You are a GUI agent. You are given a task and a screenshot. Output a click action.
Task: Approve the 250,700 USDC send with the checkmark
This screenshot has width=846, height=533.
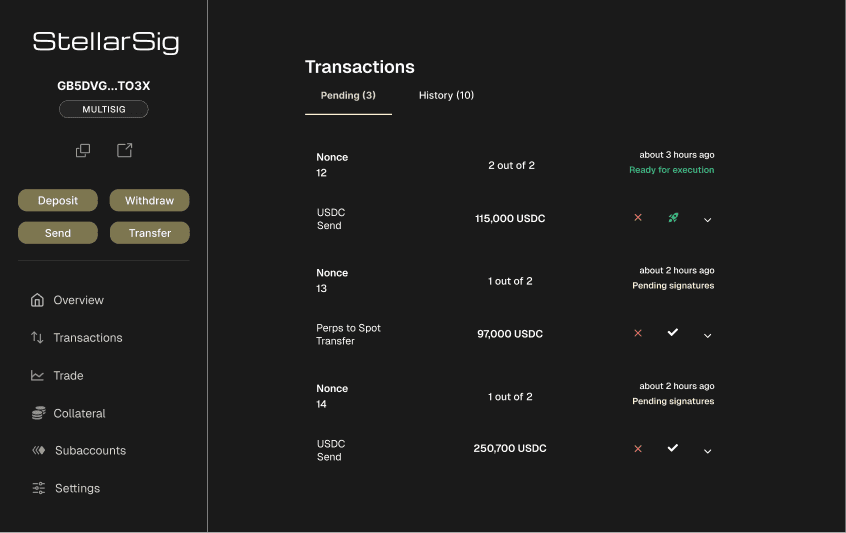pos(673,449)
